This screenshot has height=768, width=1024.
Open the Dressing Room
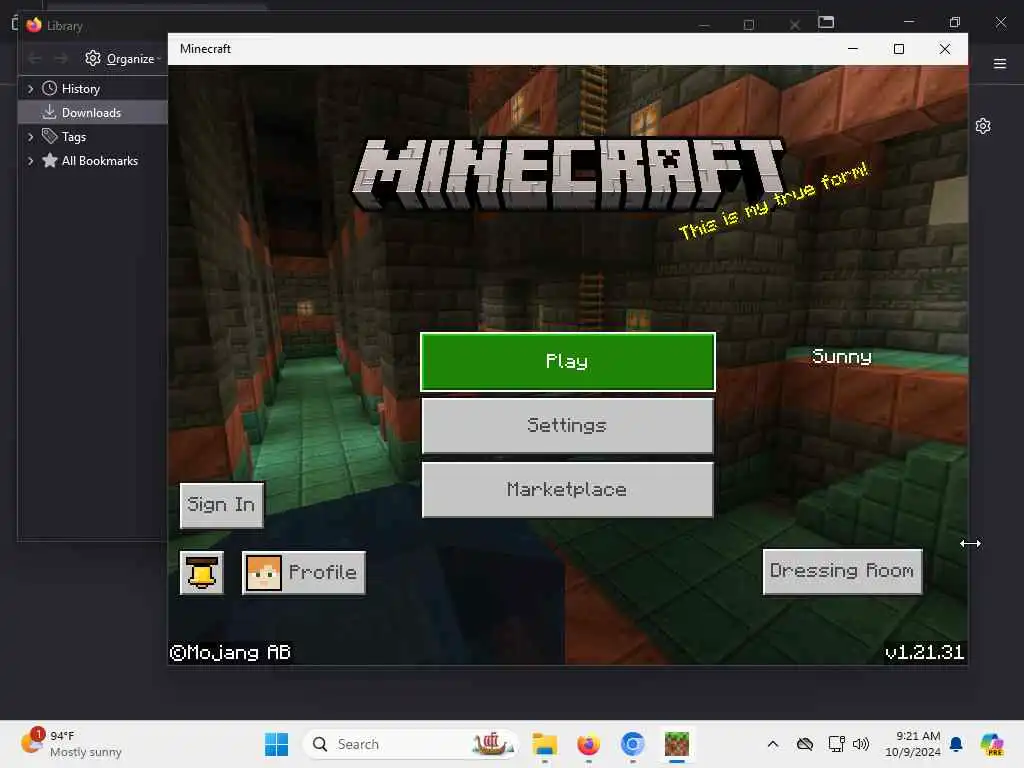[842, 571]
